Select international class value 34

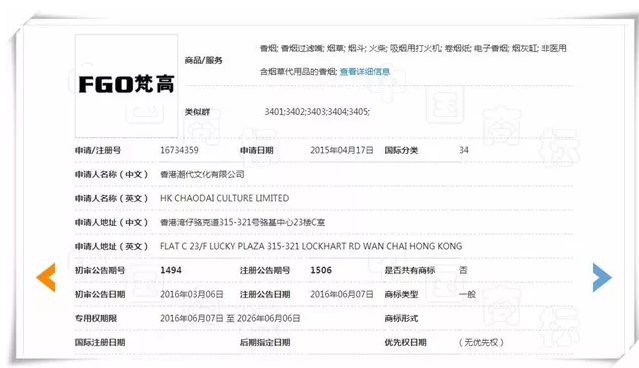click(x=464, y=150)
